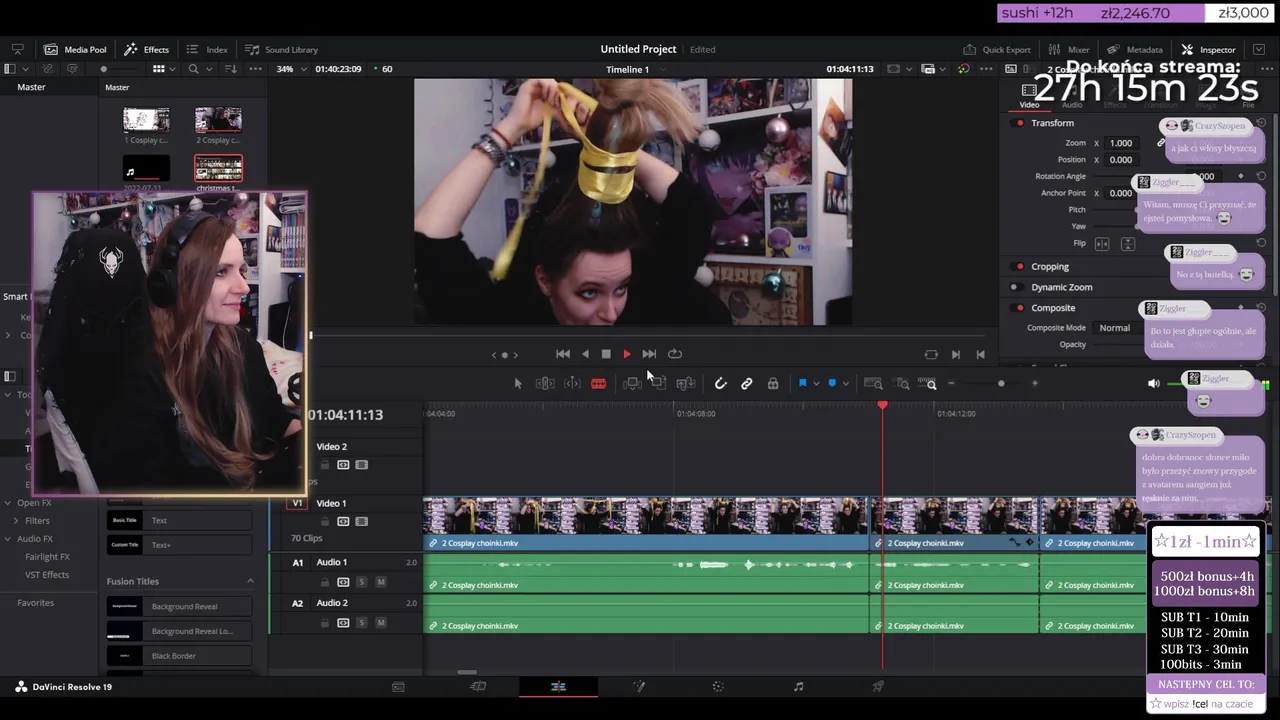This screenshot has height=720, width=1280.
Task: Select the VST Effects category
Action: pos(47,575)
